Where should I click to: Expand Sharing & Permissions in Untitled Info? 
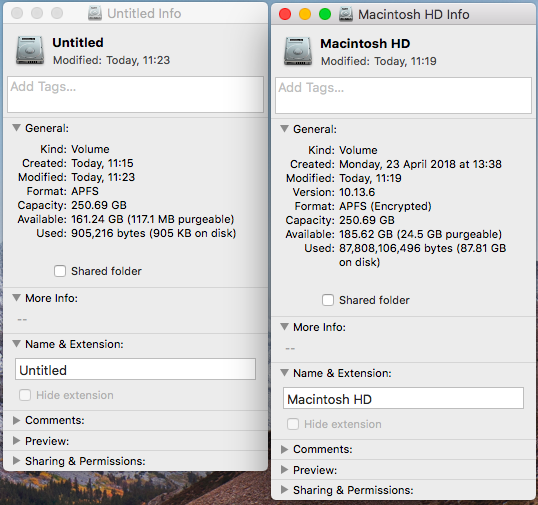pos(16,461)
